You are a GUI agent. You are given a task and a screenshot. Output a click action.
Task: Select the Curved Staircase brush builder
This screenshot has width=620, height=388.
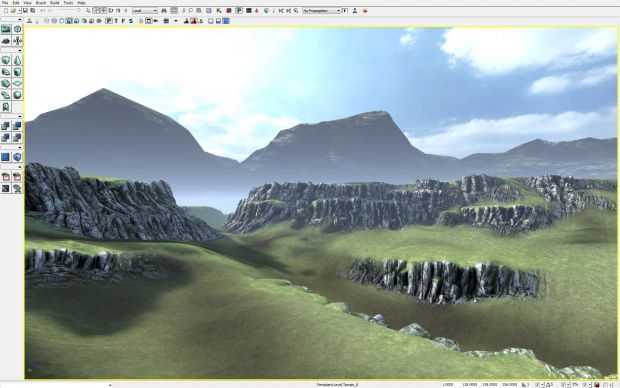6,72
